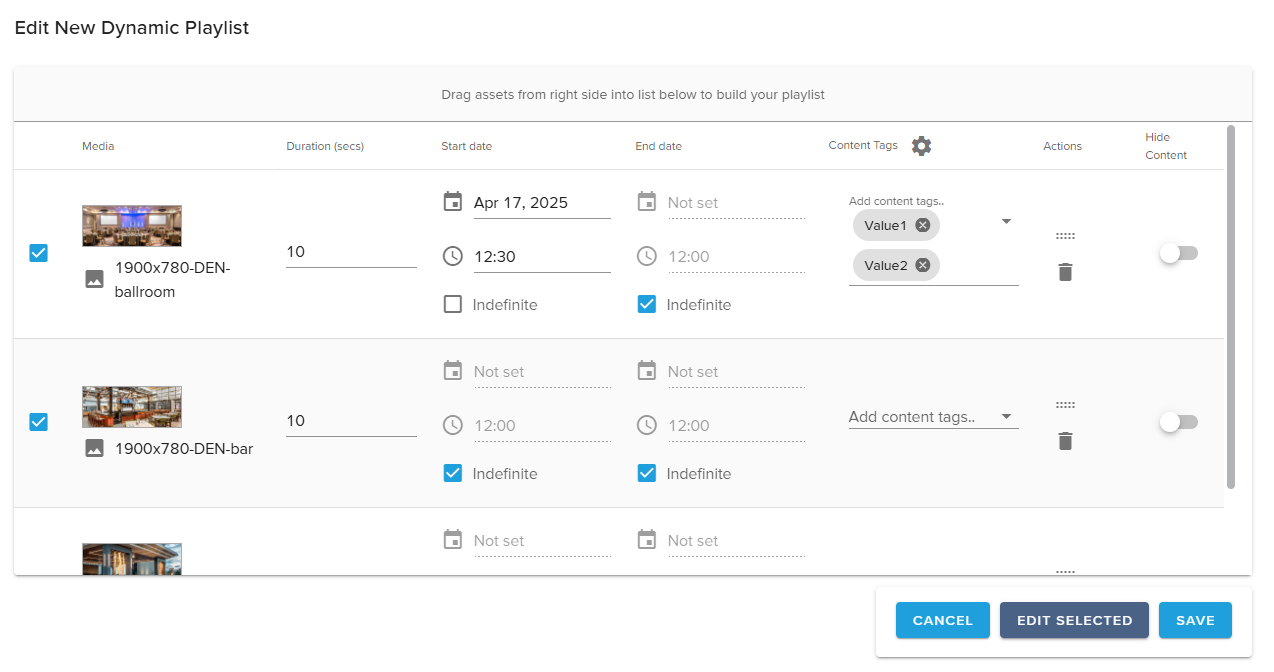Uncheck the ballroom row selection checkbox

click(x=38, y=253)
